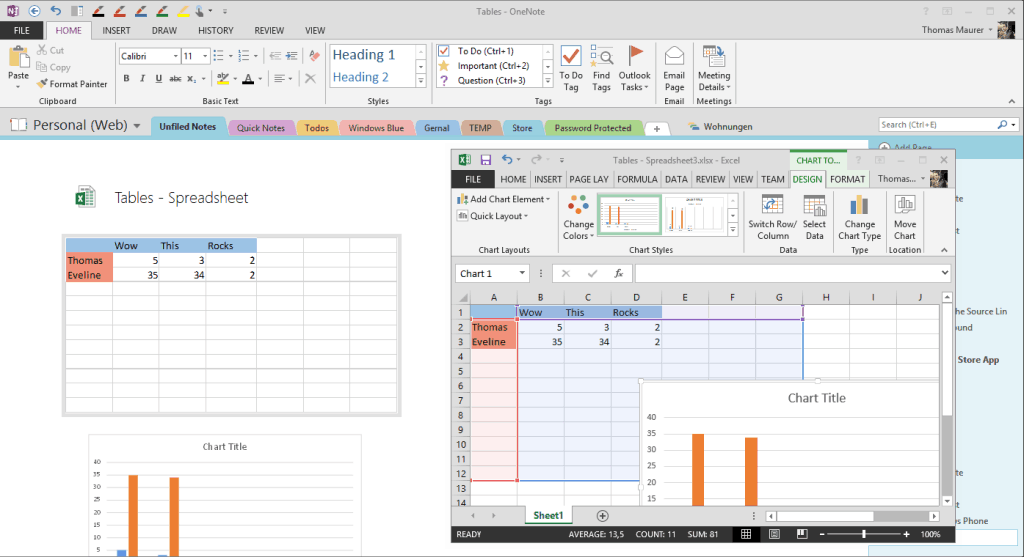Screen dimensions: 1024x557
Task: Click the OneNote undo icon
Action: click(56, 11)
